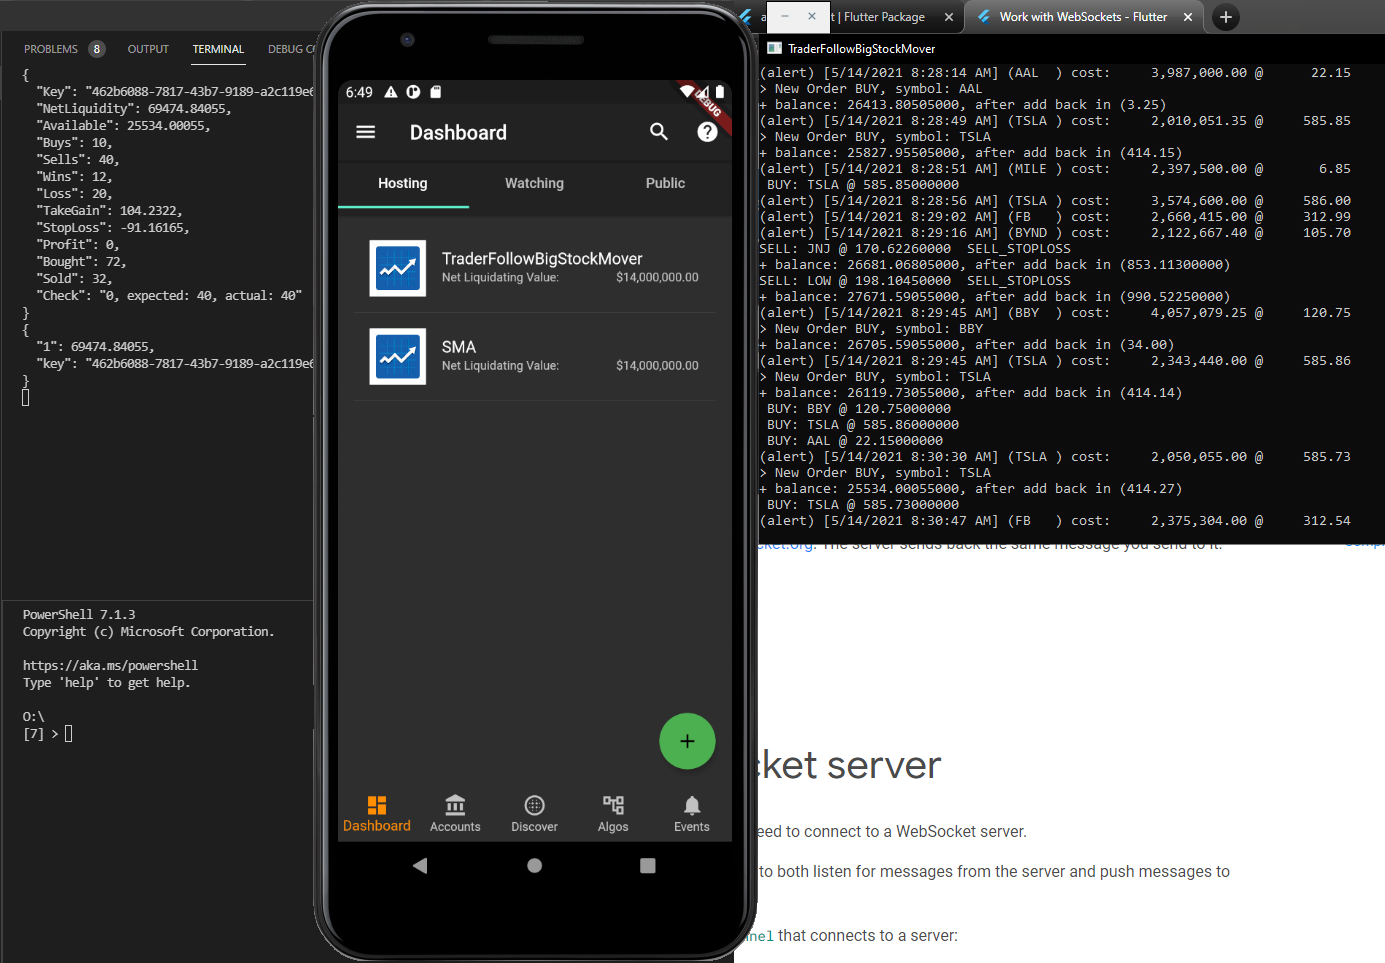Click the problems count badge 8
Screen dimensions: 1385x963
coord(96,49)
